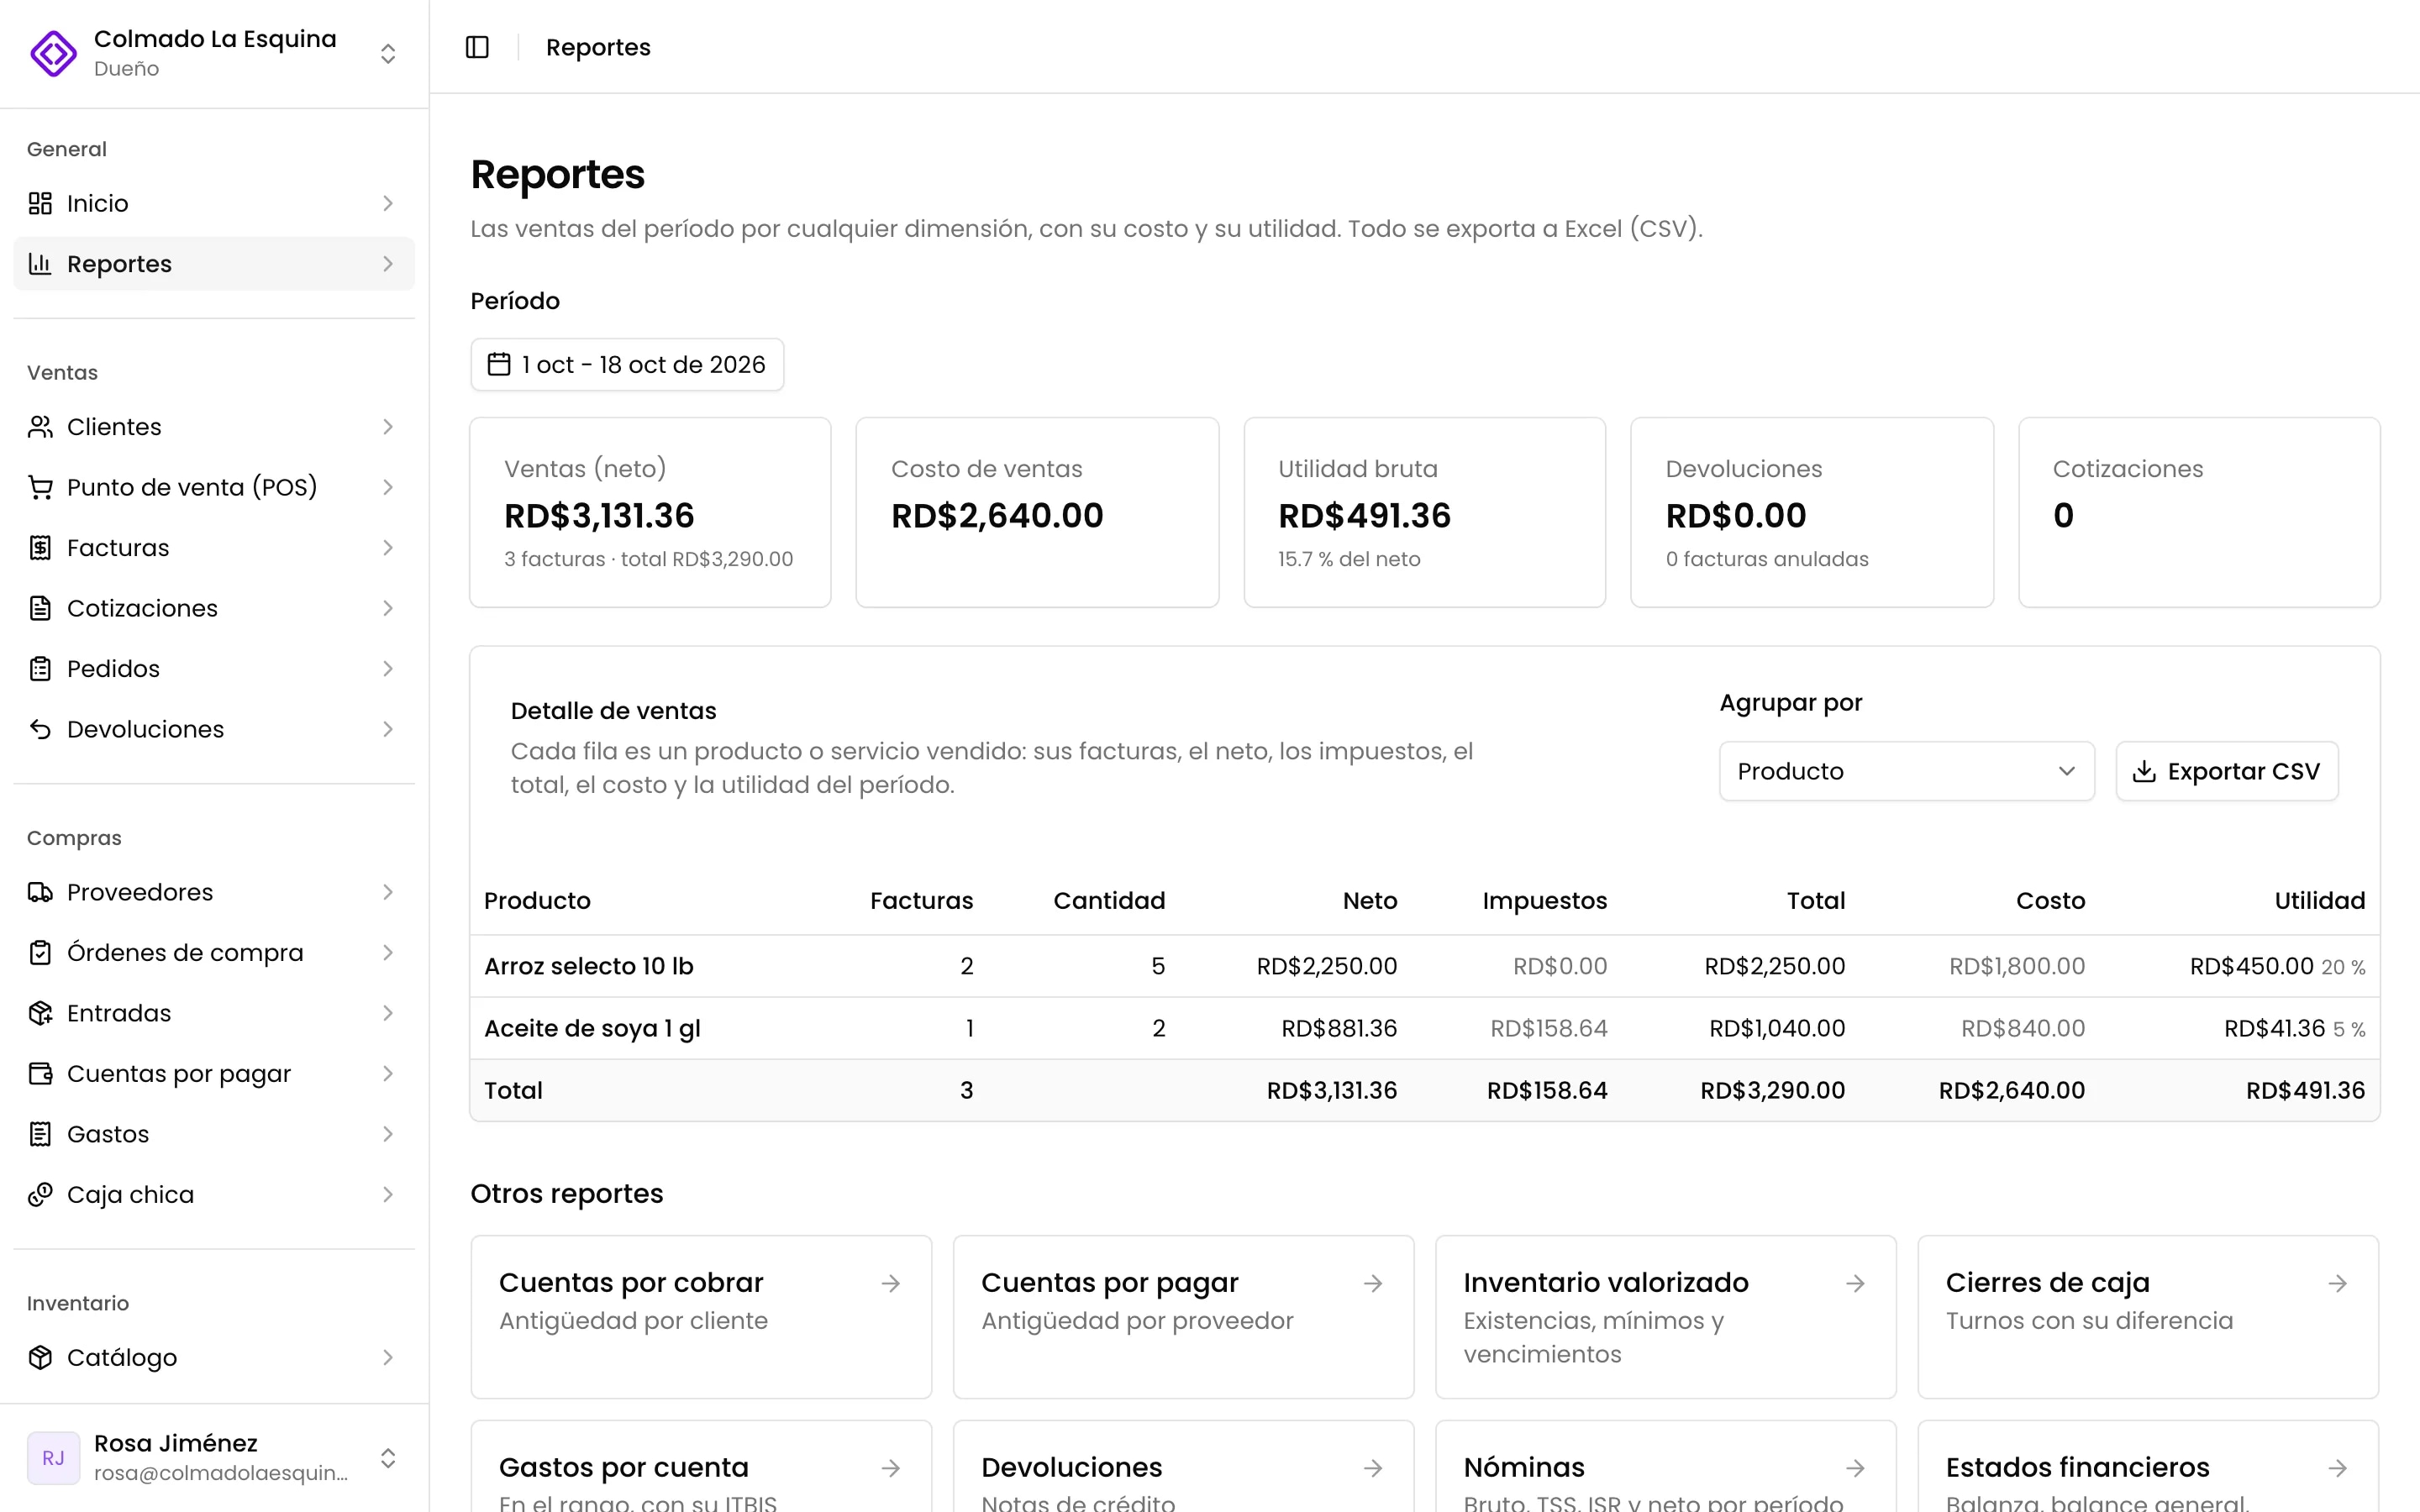Click the Devoluciones return arrow icon

[40, 729]
